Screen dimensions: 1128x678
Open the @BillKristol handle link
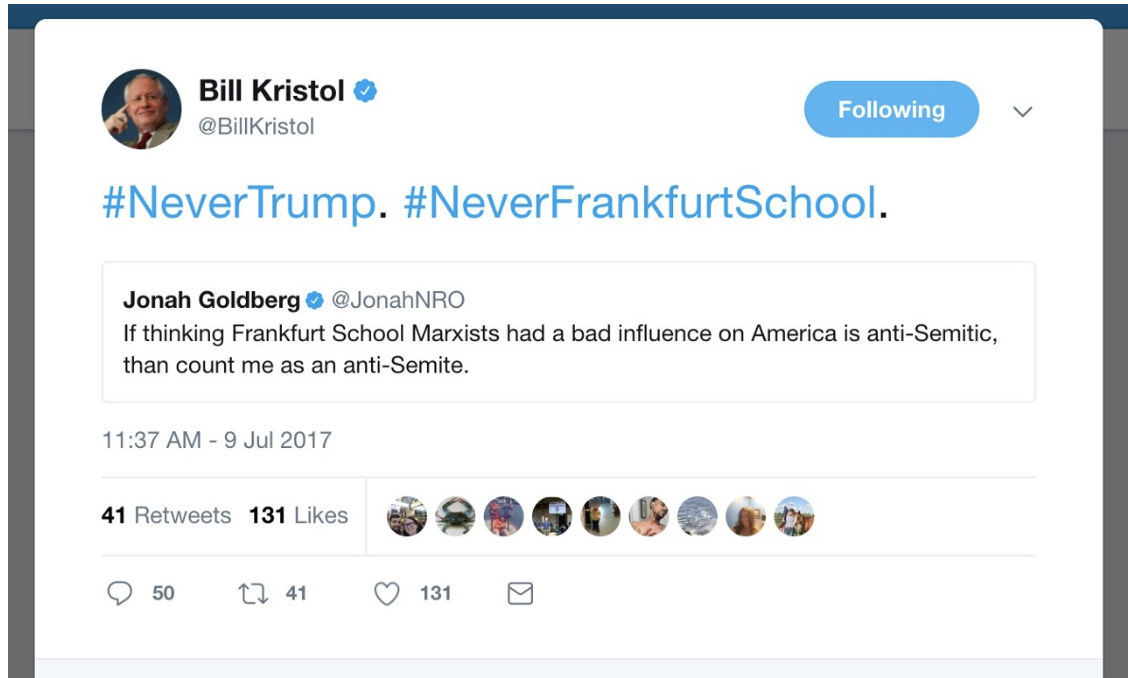coord(256,127)
